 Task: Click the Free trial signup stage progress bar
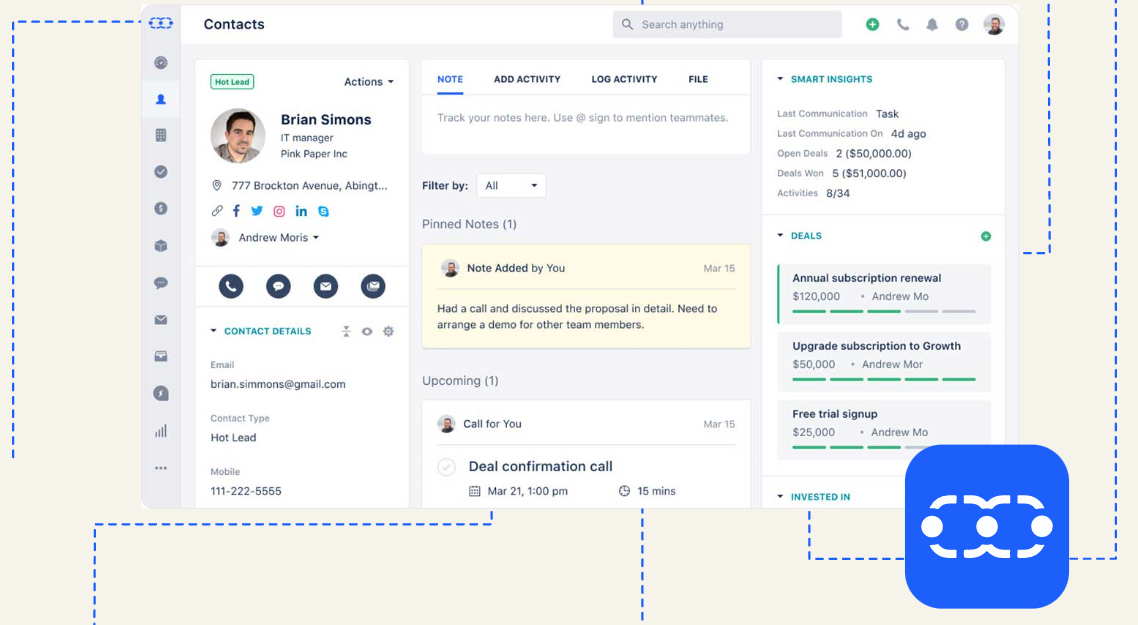pos(849,447)
